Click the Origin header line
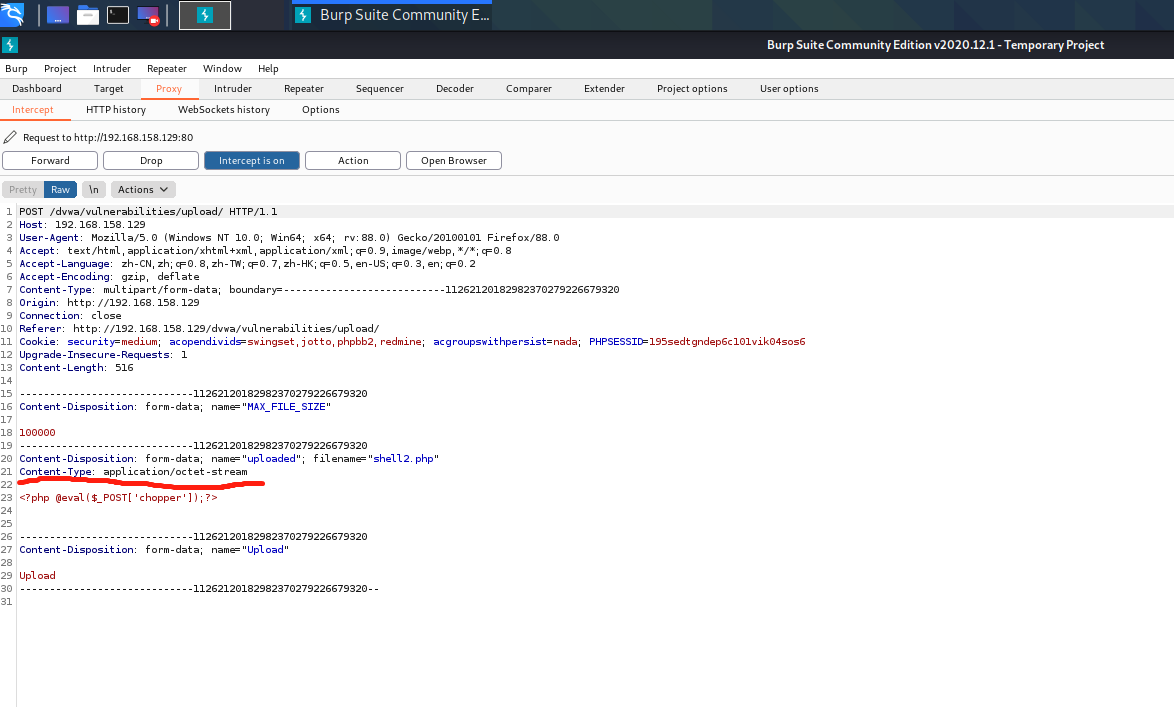 (109, 303)
